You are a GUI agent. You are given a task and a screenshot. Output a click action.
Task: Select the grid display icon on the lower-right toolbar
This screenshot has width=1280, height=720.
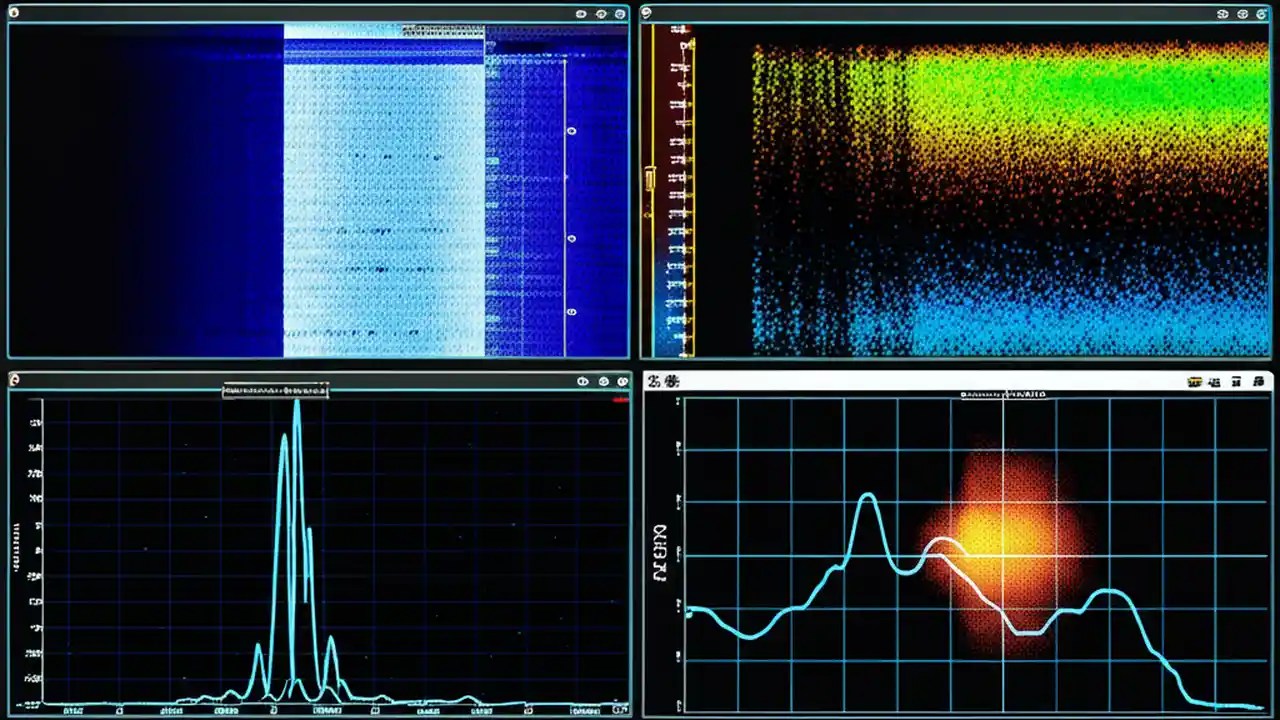point(1237,381)
